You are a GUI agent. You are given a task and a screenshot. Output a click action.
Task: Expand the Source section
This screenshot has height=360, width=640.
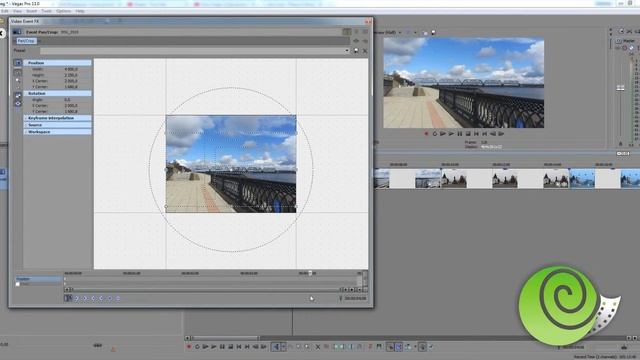[x=57, y=125]
